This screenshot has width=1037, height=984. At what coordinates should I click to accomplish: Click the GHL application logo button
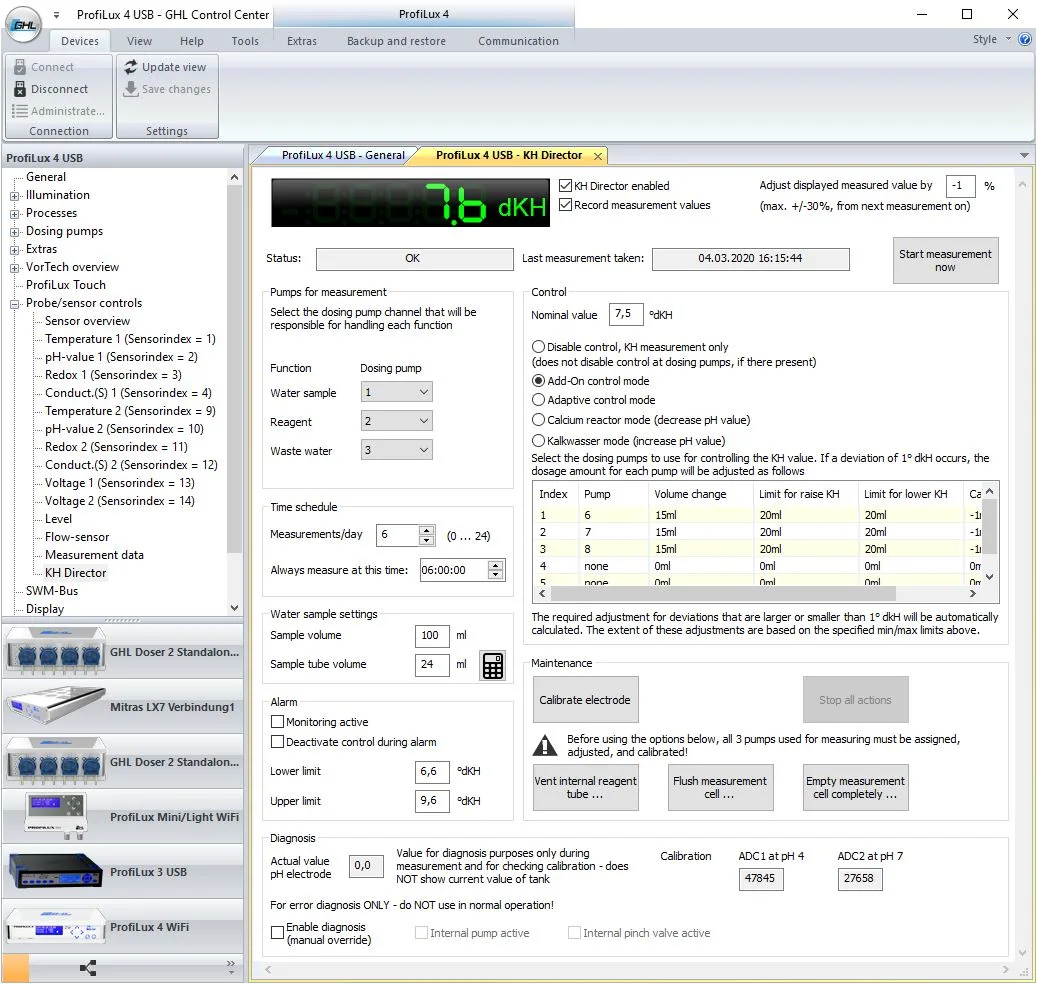pos(24,26)
